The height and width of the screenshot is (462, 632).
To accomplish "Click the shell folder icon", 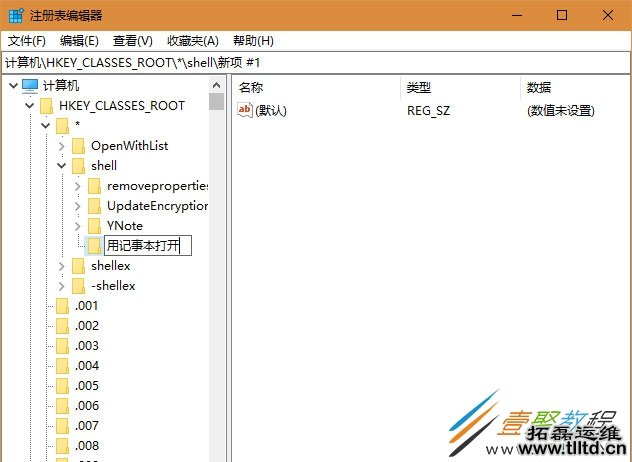I will point(79,166).
